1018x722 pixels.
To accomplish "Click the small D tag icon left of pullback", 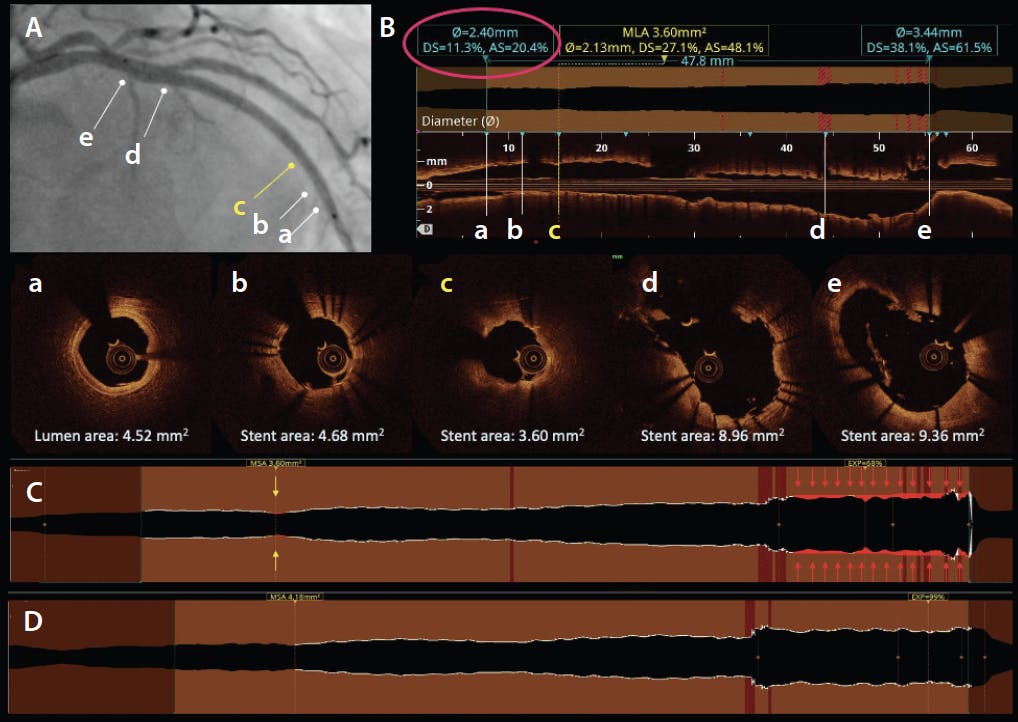I will tap(424, 229).
